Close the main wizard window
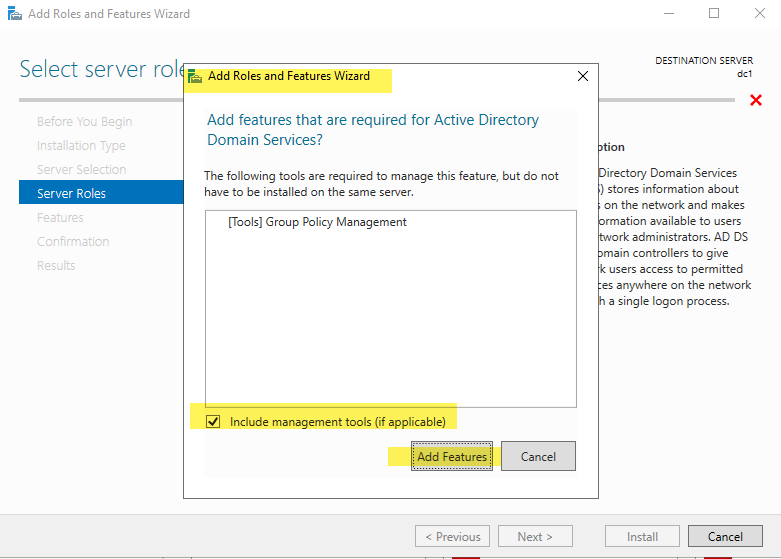The height and width of the screenshot is (559, 781). 759,13
